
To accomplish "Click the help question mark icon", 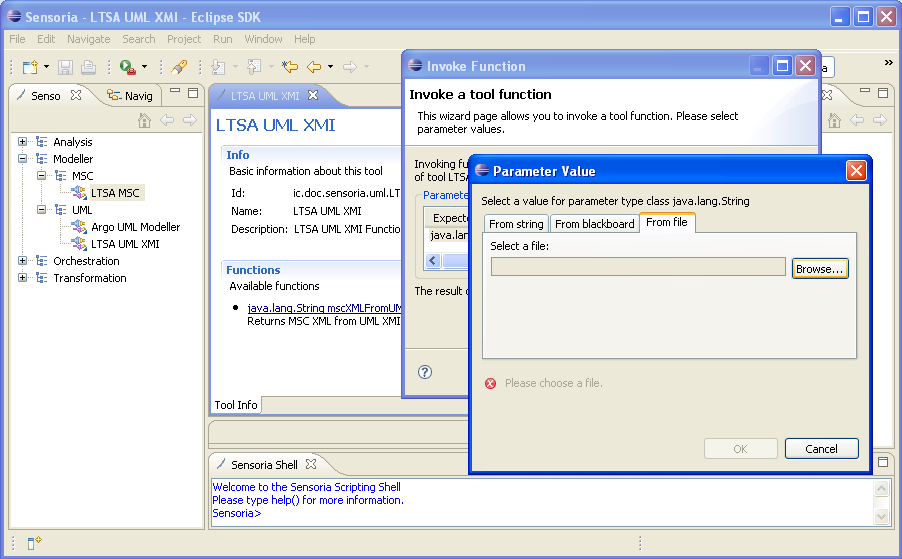I will pos(425,372).
